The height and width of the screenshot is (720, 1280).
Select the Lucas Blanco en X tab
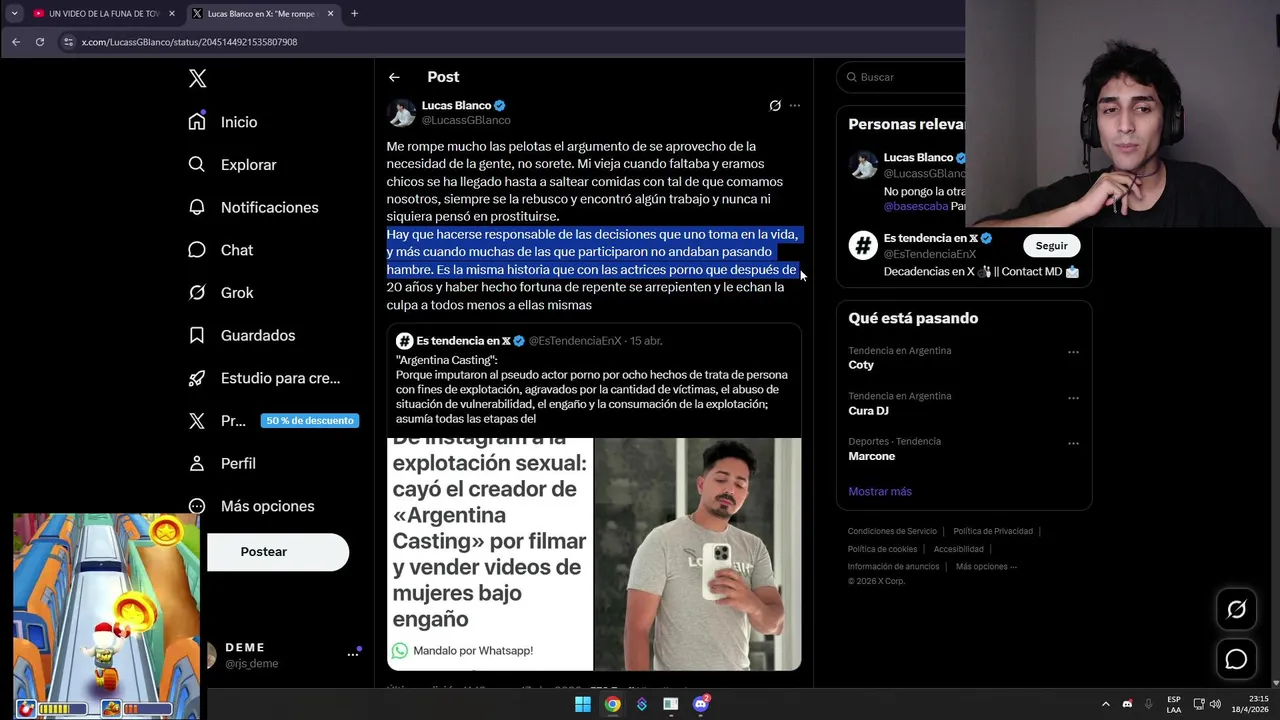(262, 14)
